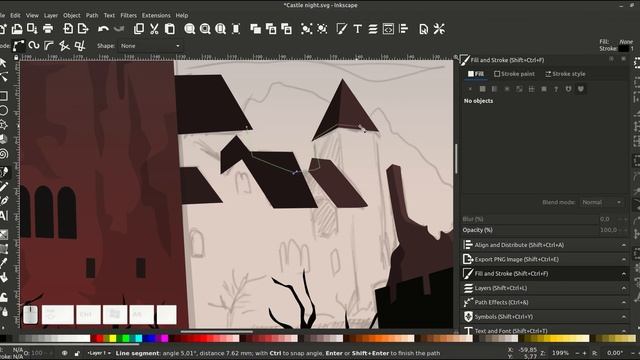Toggle the guide lock above the vertical ruler

click(x=16, y=58)
